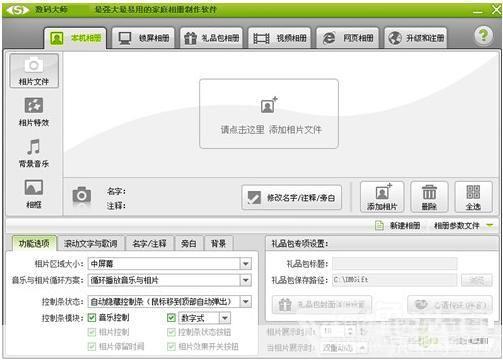Click the 相片展示时间 stepper arrows
This screenshot has width=503, height=361.
point(350,331)
